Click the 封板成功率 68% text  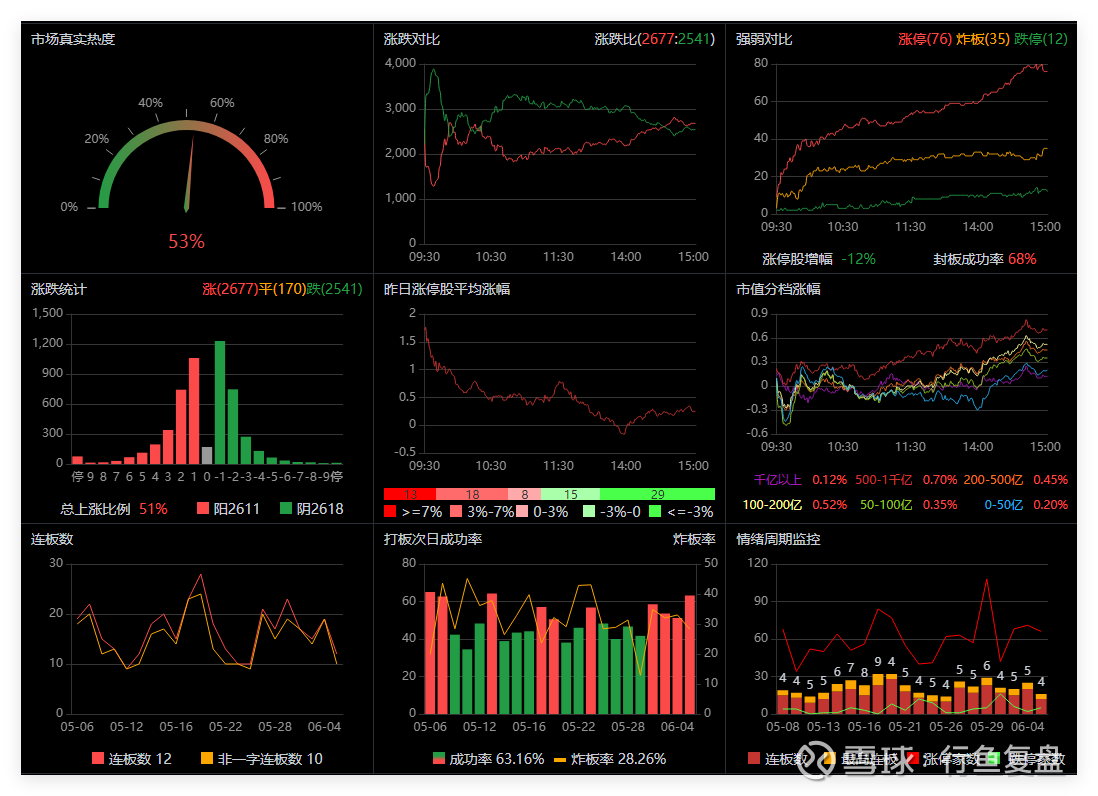[984, 259]
